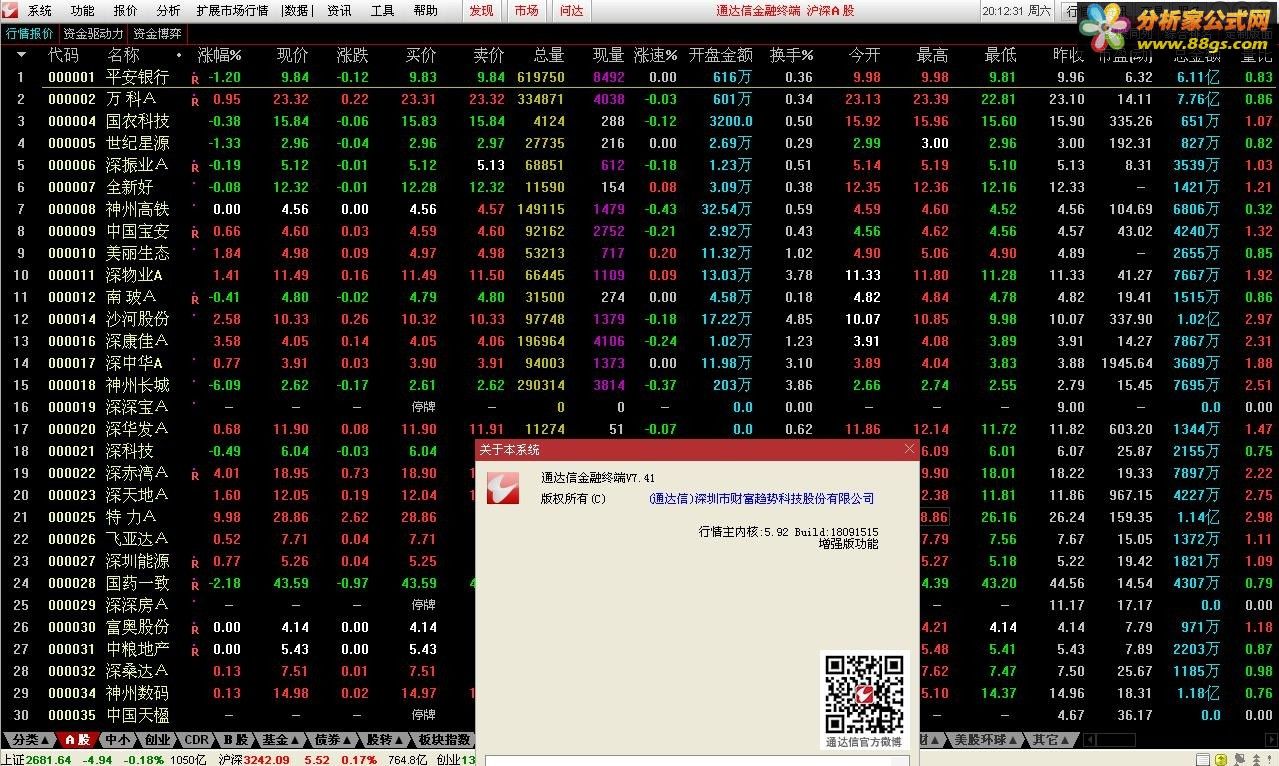Select the CDR bottom tab

(x=196, y=740)
